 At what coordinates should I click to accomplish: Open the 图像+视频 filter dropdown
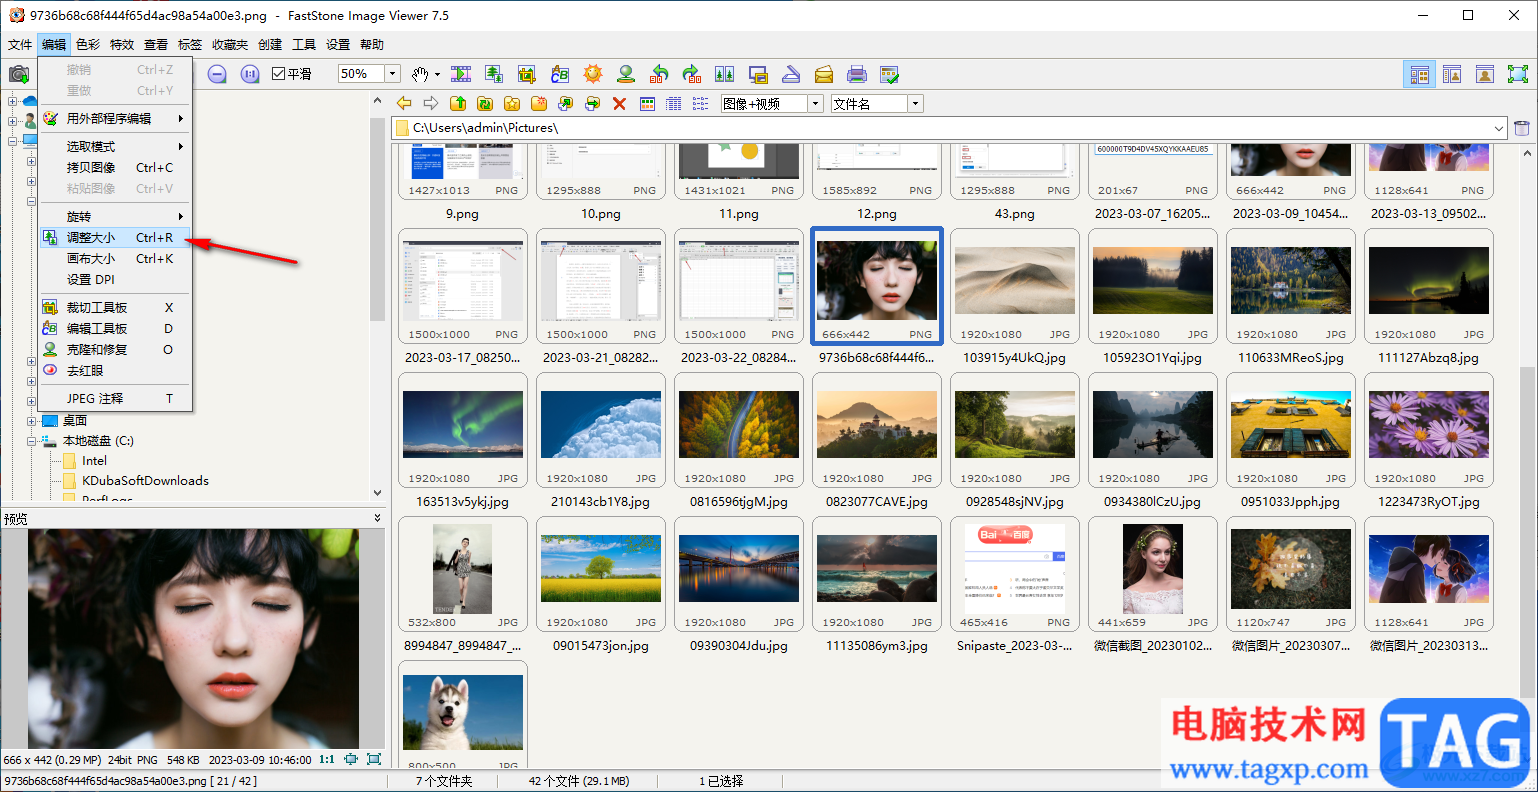click(816, 104)
